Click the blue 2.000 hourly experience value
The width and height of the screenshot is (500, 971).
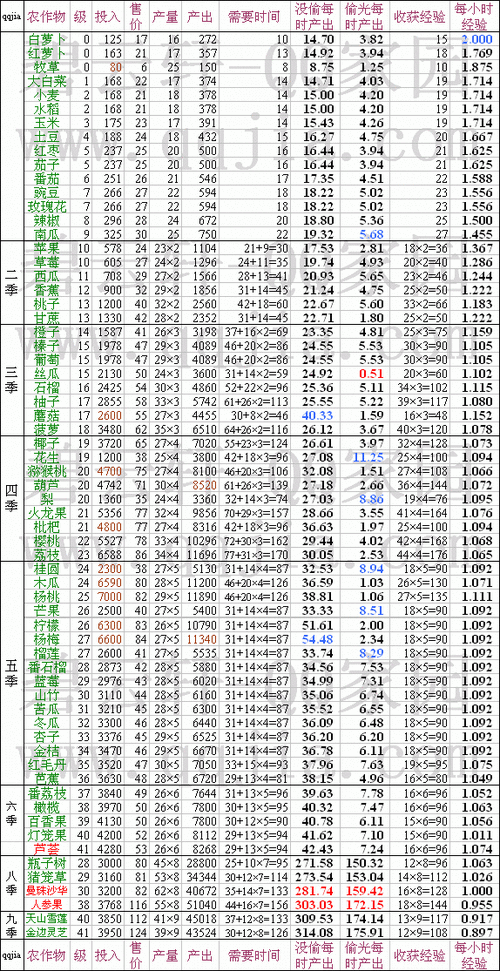pyautogui.click(x=476, y=39)
